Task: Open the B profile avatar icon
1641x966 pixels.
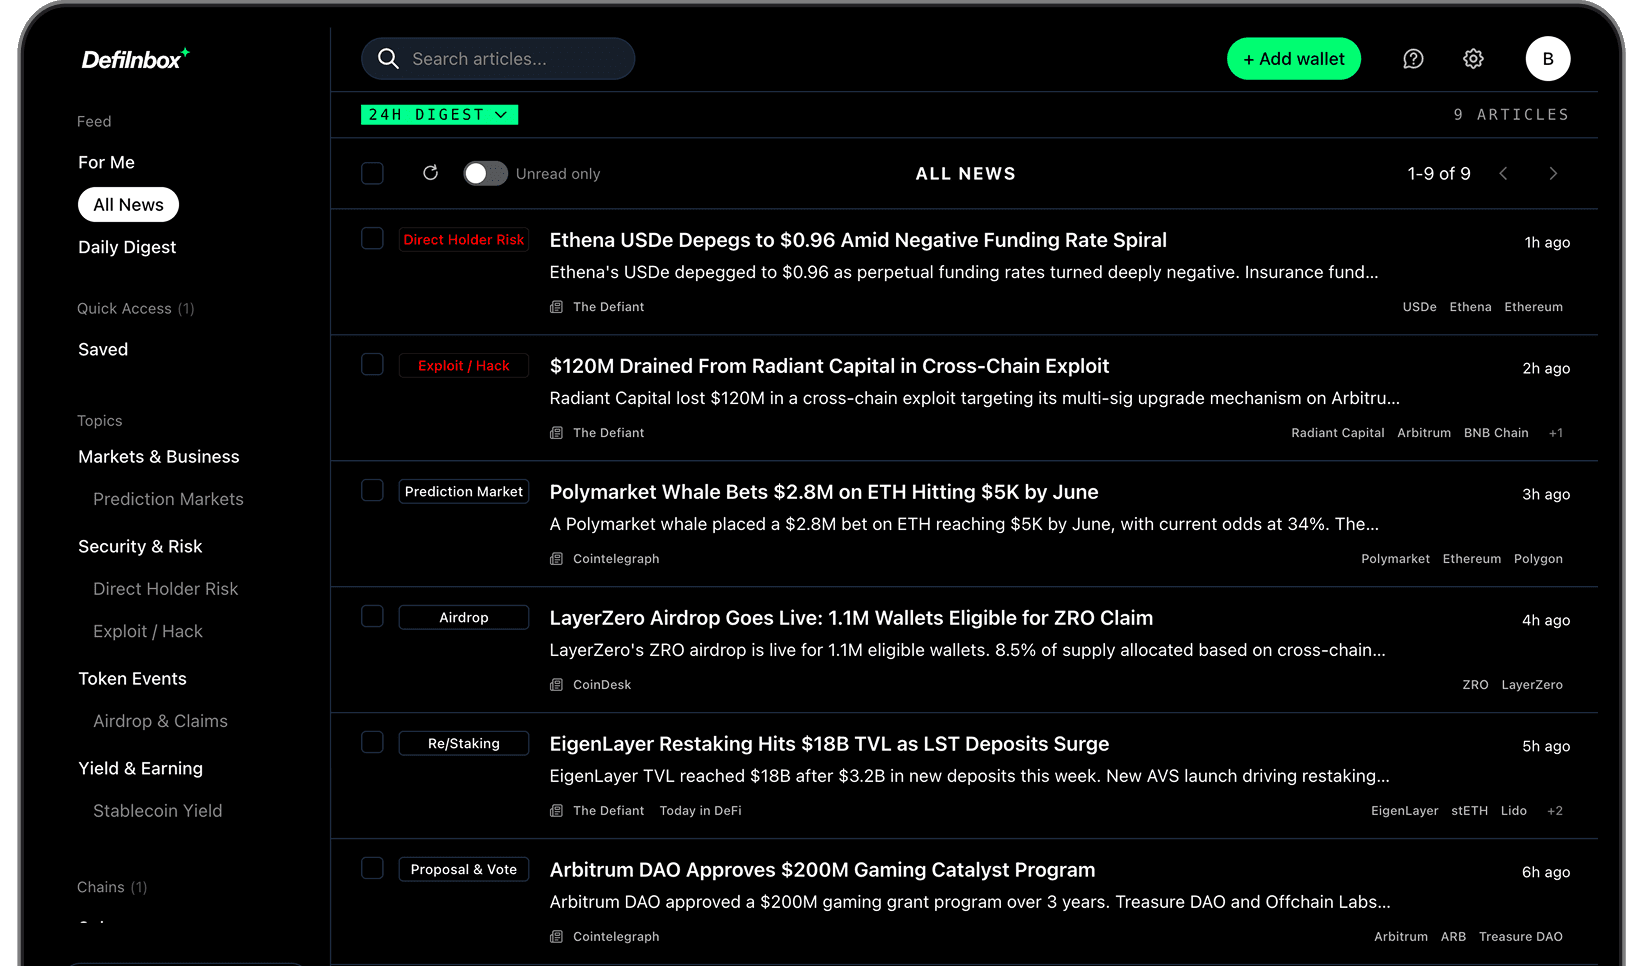Action: click(1547, 59)
